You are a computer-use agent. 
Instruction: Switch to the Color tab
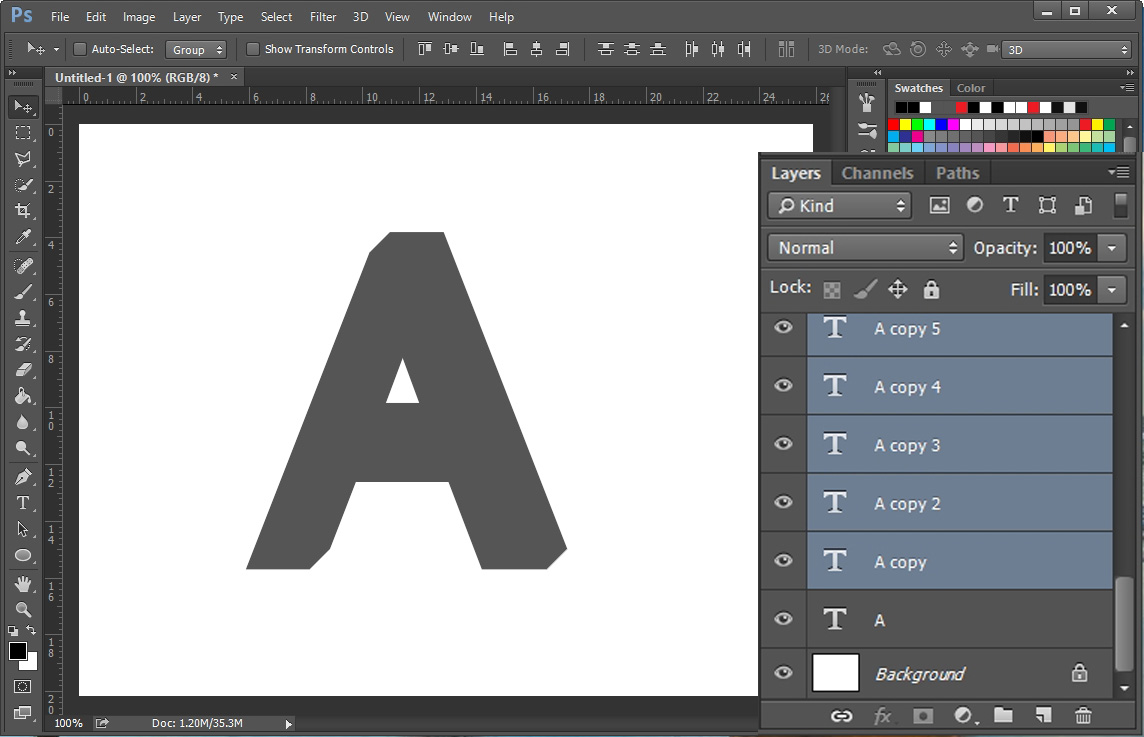pos(971,88)
